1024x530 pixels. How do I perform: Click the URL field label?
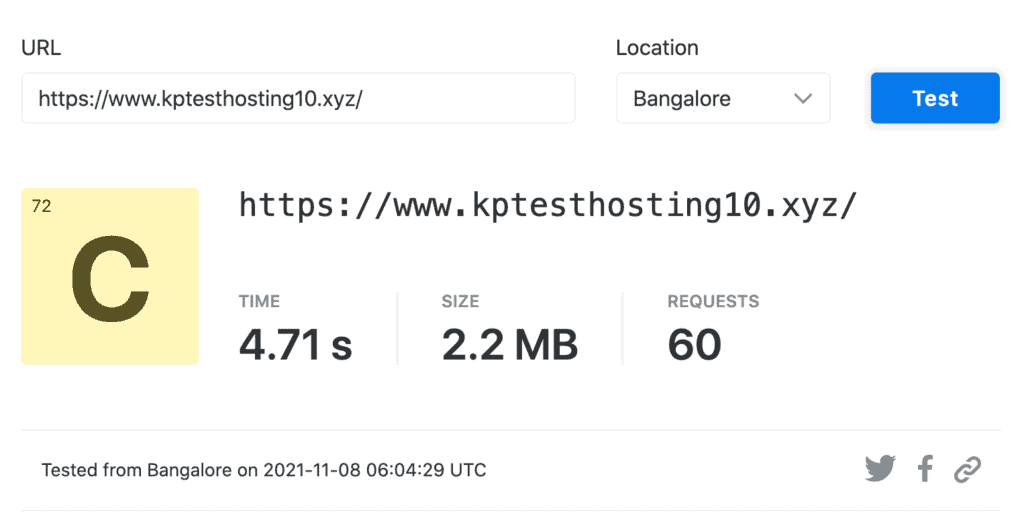(x=41, y=48)
